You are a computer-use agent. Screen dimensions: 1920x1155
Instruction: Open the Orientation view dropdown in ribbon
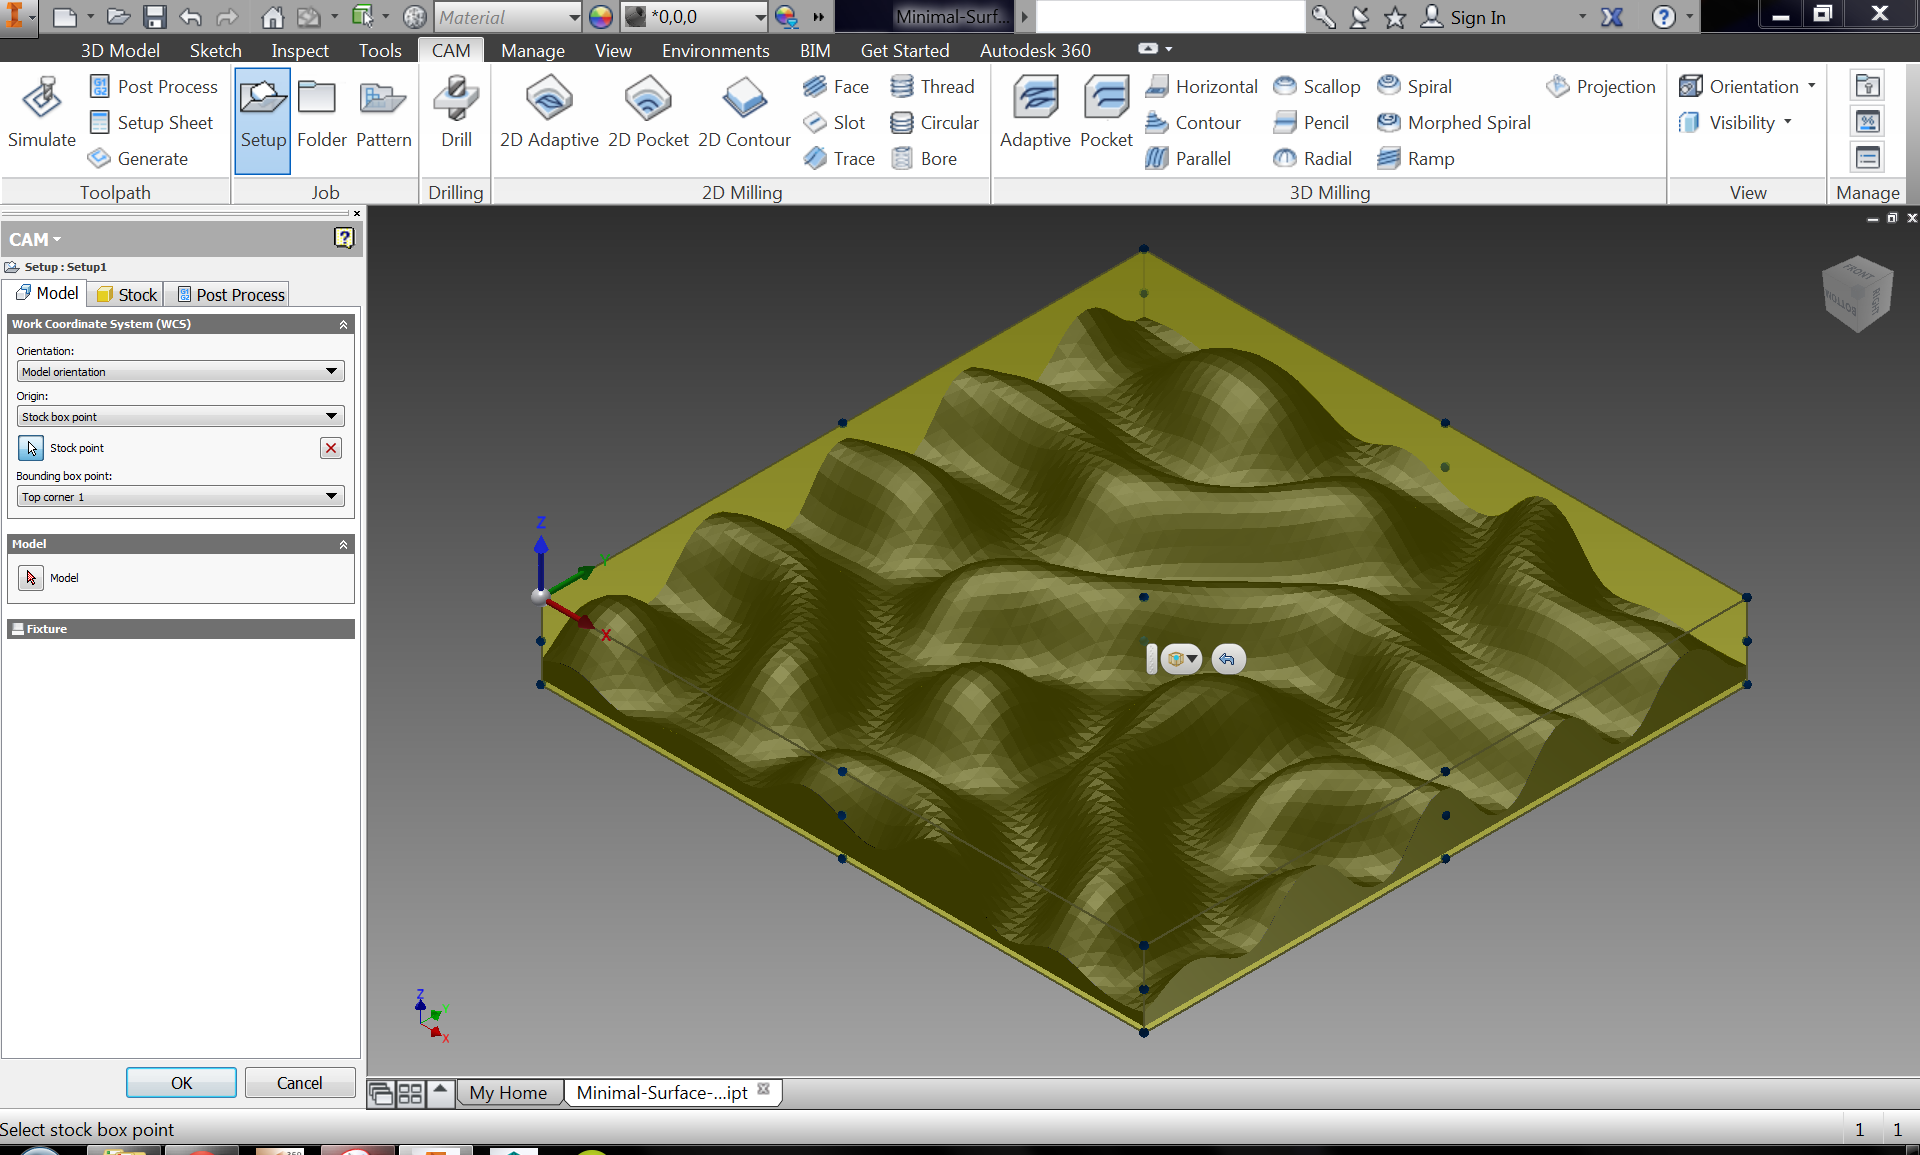(1747, 87)
